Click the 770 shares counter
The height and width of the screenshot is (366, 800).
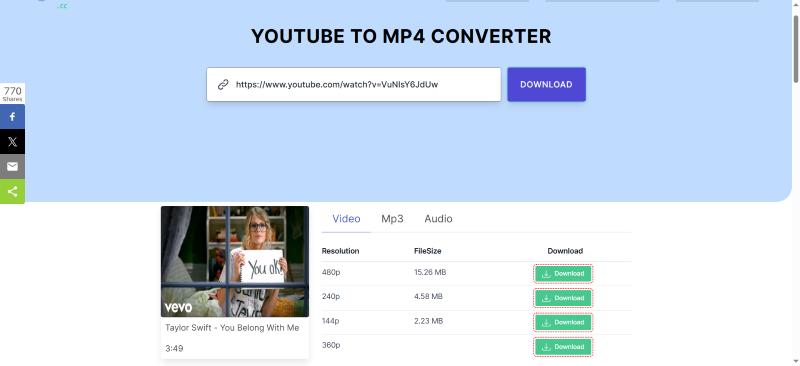pyautogui.click(x=12, y=94)
